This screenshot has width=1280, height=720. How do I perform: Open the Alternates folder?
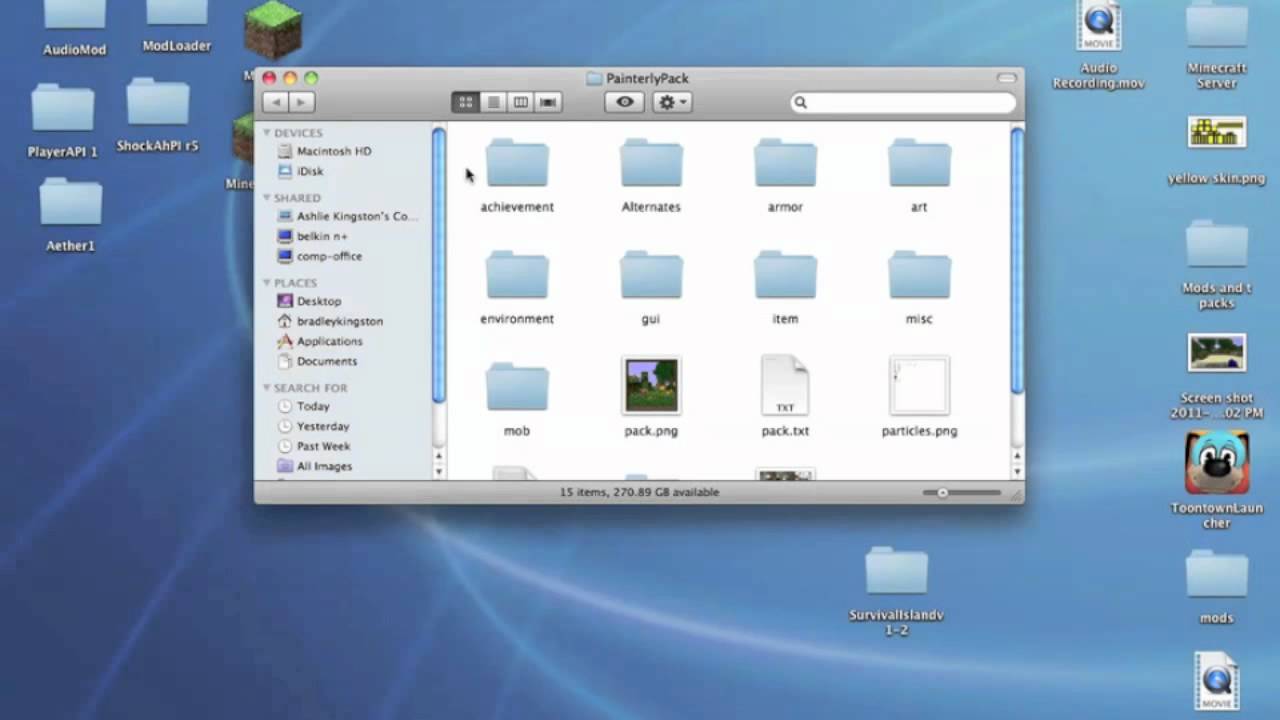[651, 163]
